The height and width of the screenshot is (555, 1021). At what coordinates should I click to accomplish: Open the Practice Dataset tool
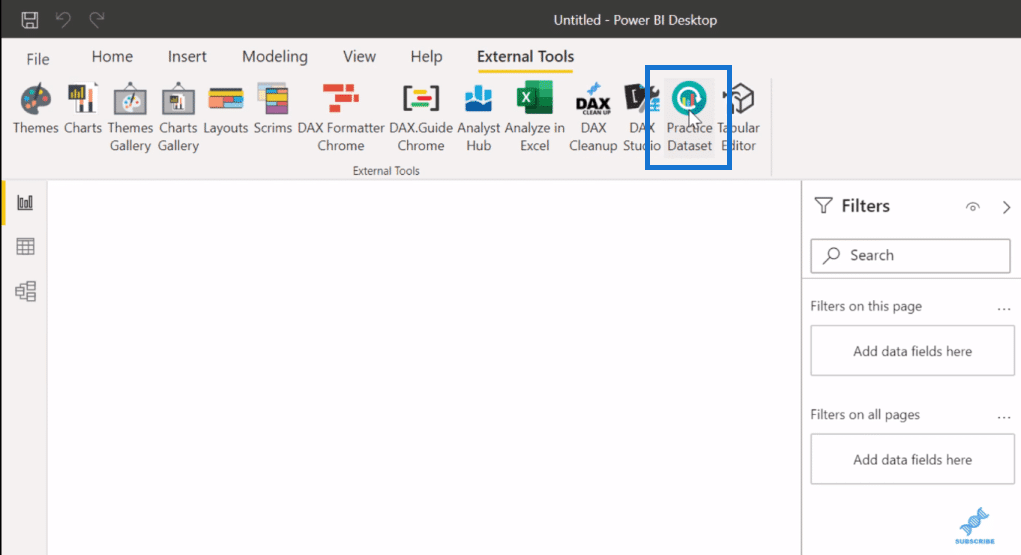tap(689, 118)
